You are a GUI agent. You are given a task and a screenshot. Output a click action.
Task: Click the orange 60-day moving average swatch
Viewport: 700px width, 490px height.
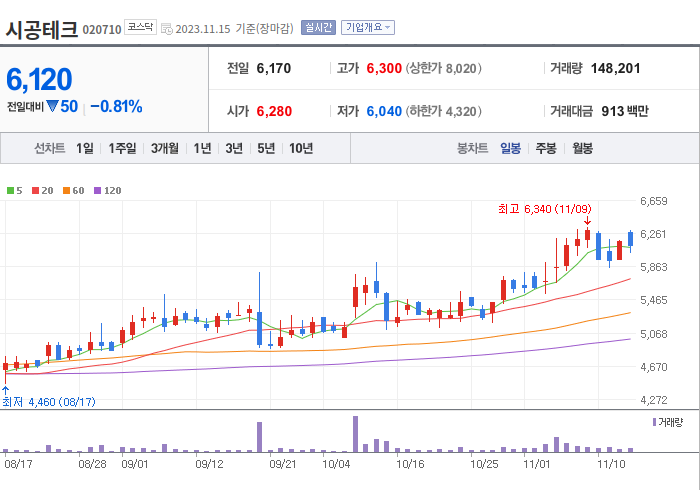point(67,191)
